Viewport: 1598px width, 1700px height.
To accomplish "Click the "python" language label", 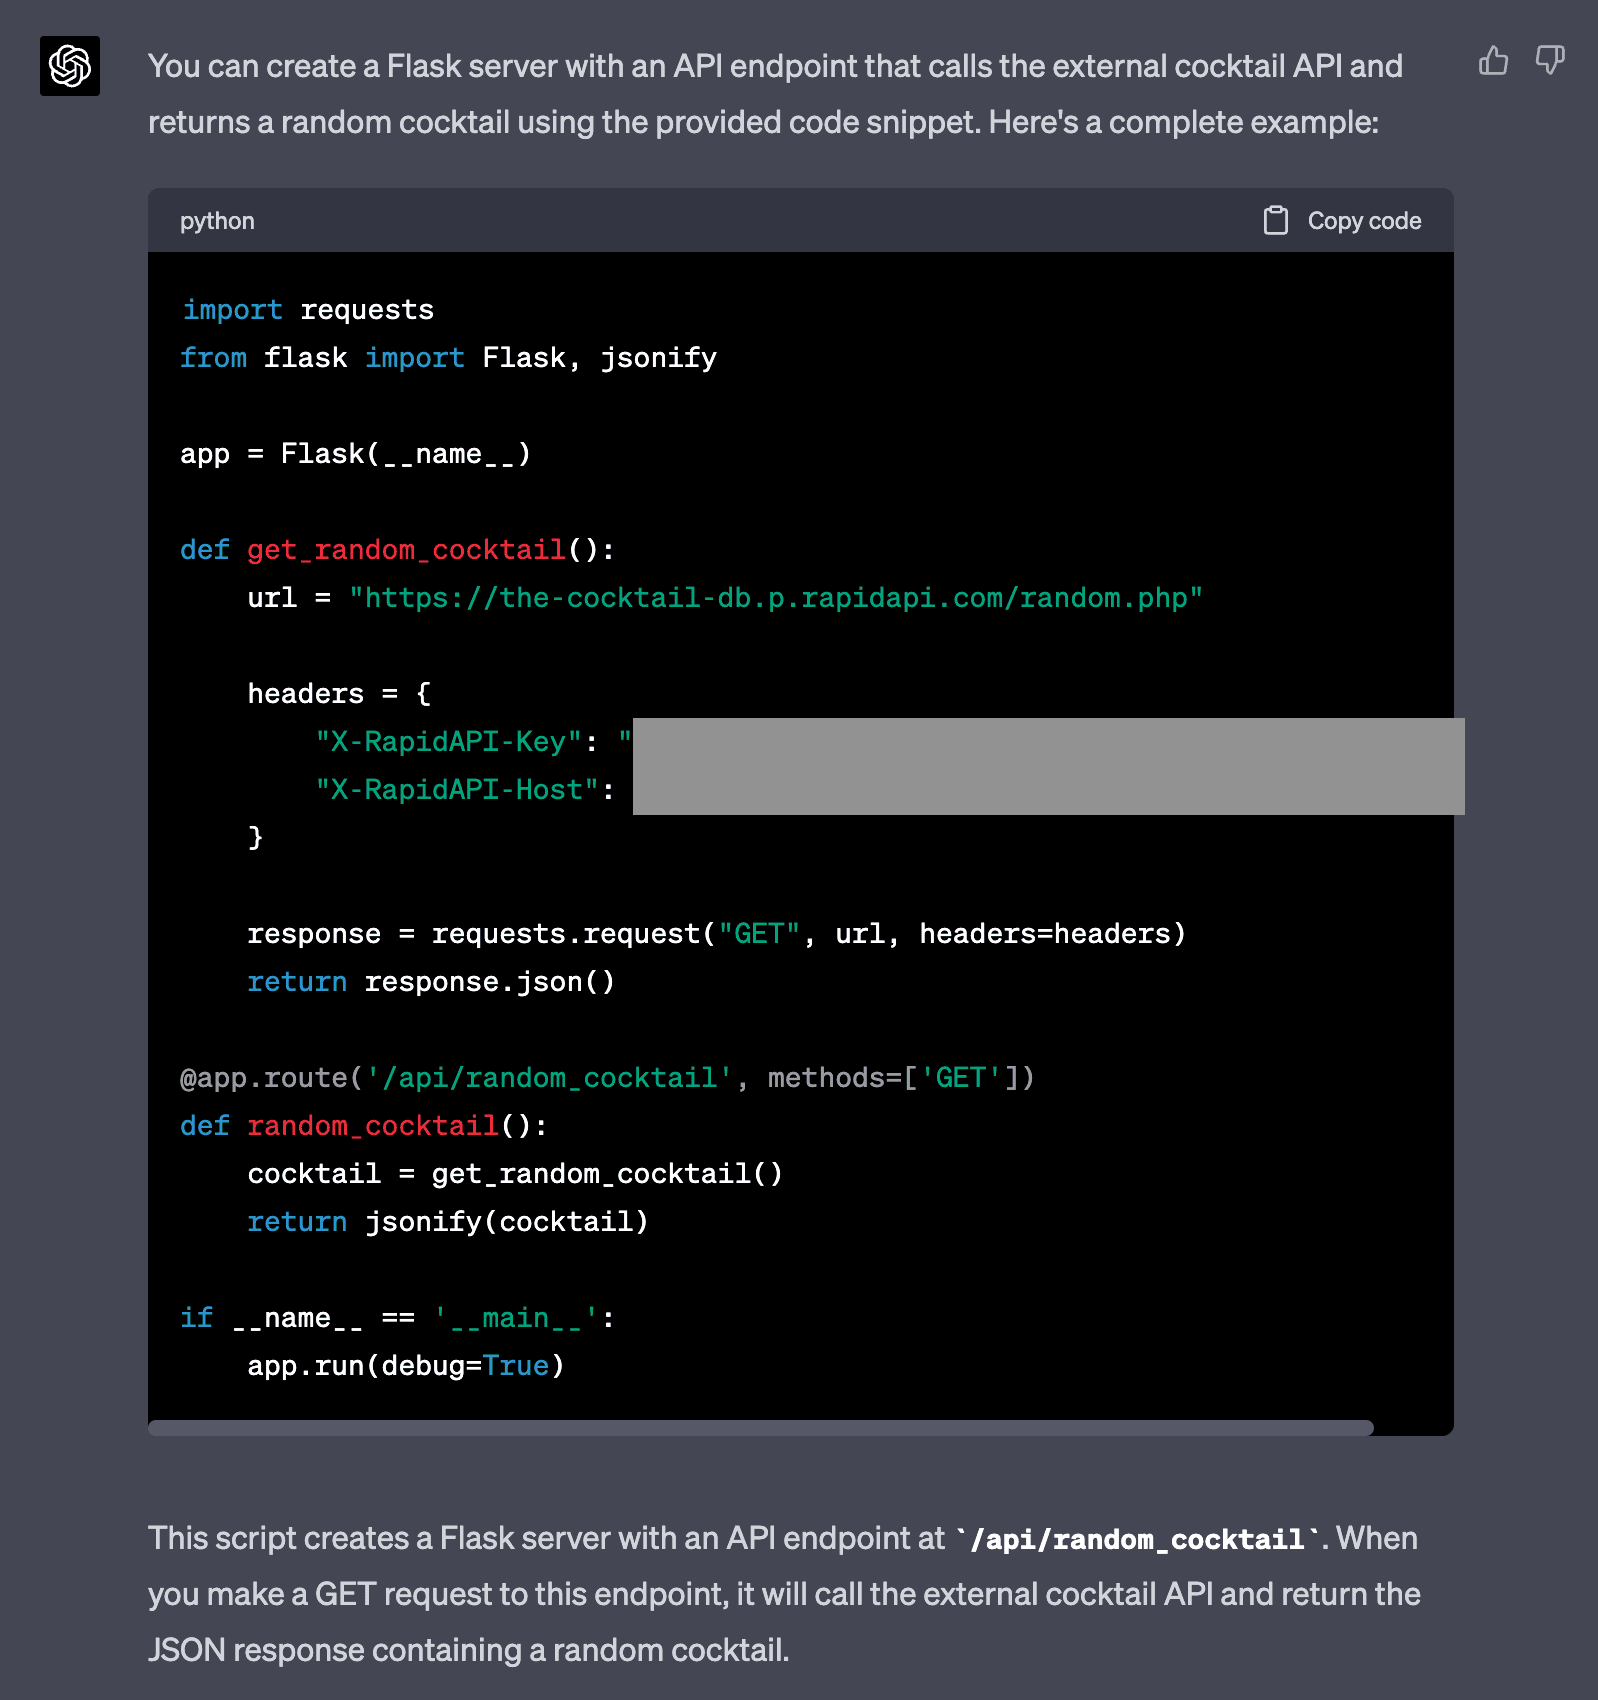I will click(217, 221).
